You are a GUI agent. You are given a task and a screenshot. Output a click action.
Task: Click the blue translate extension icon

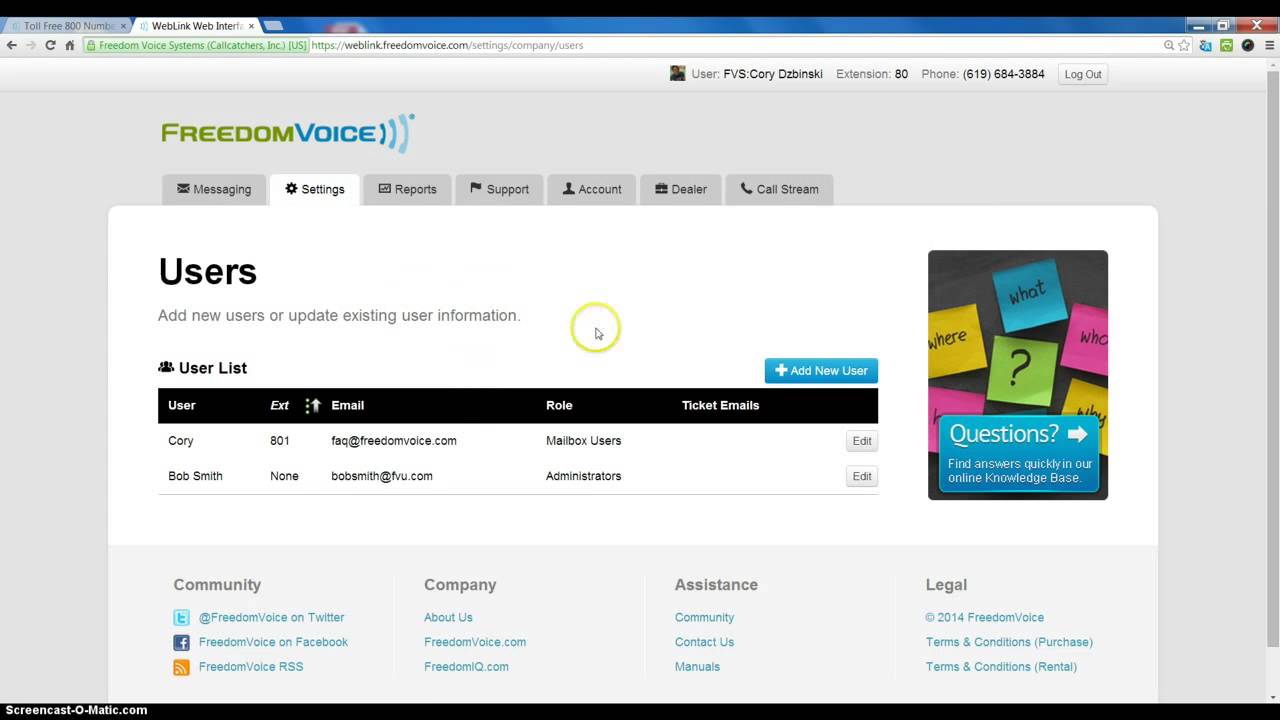click(1205, 45)
